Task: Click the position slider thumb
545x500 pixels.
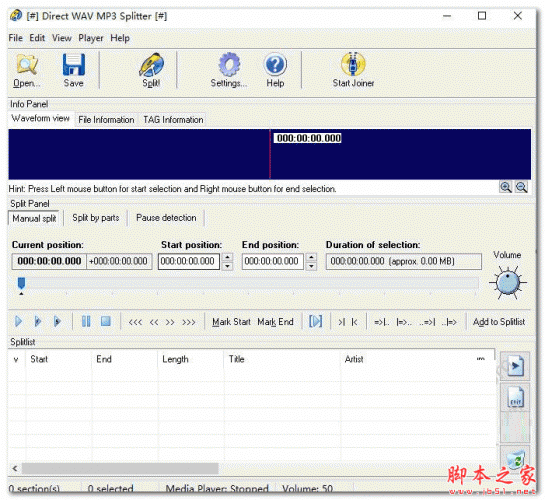Action: (x=21, y=284)
